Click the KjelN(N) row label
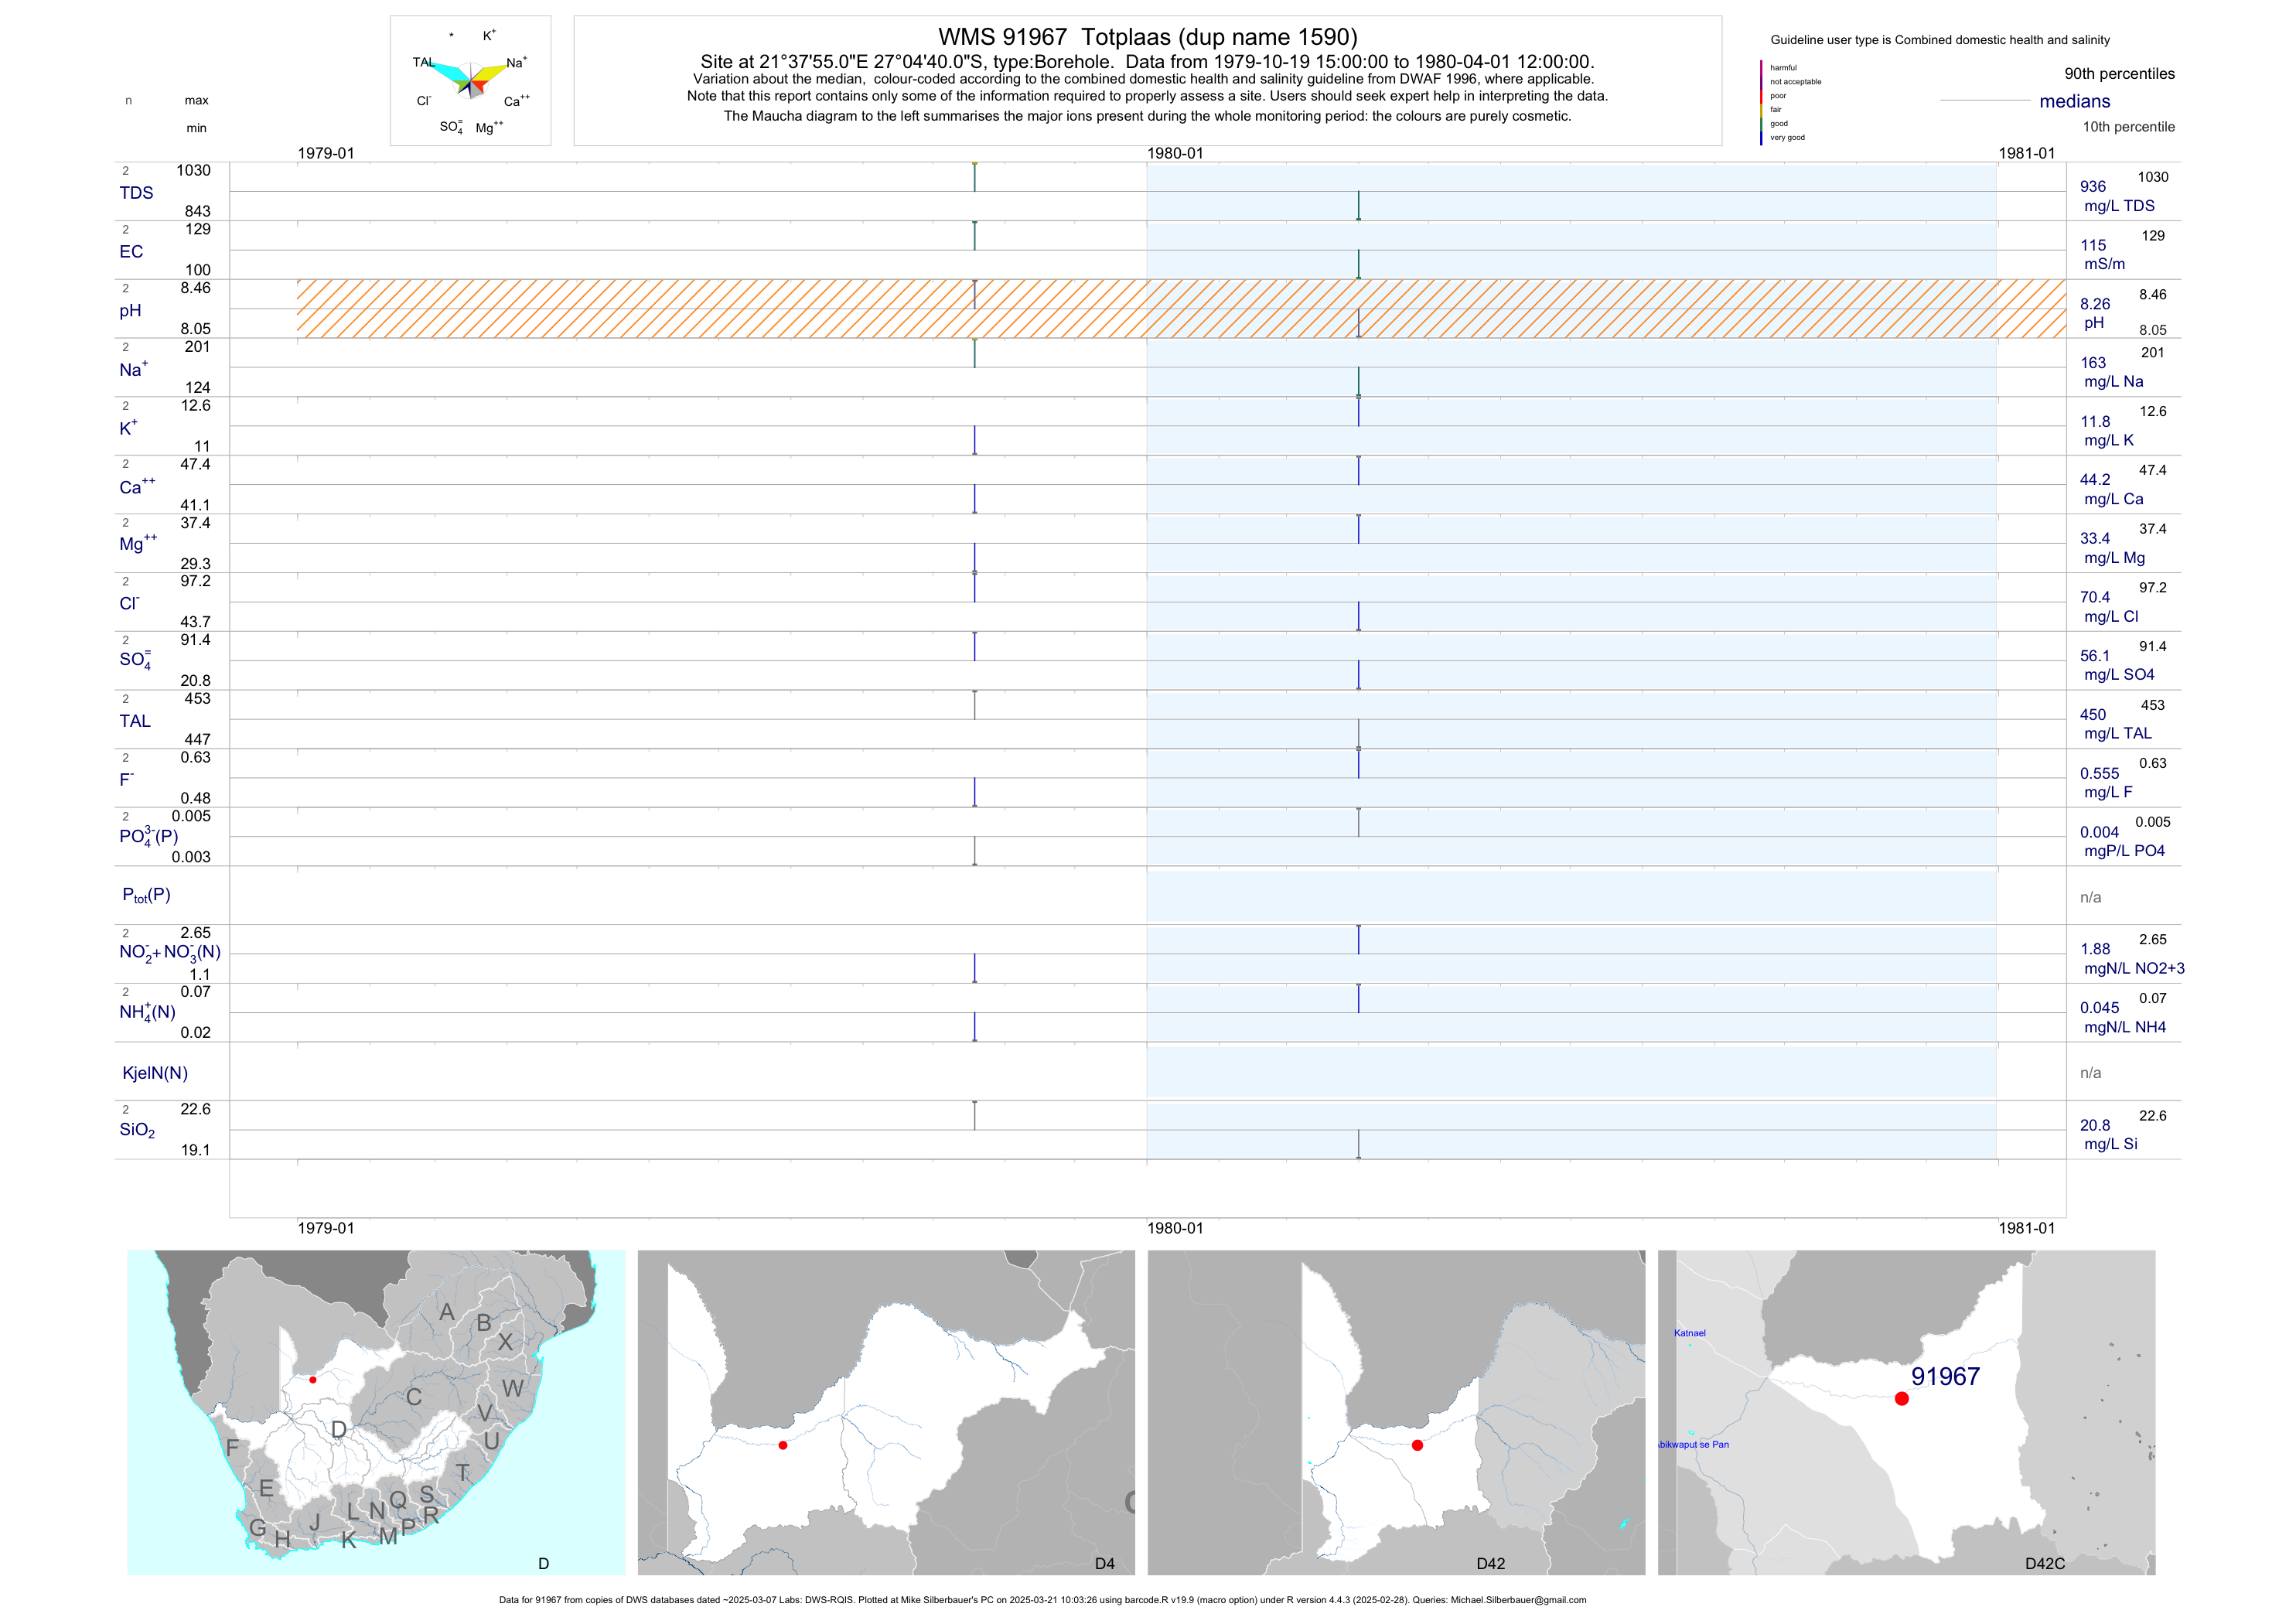Image resolution: width=2296 pixels, height=1624 pixels. coord(155,1073)
